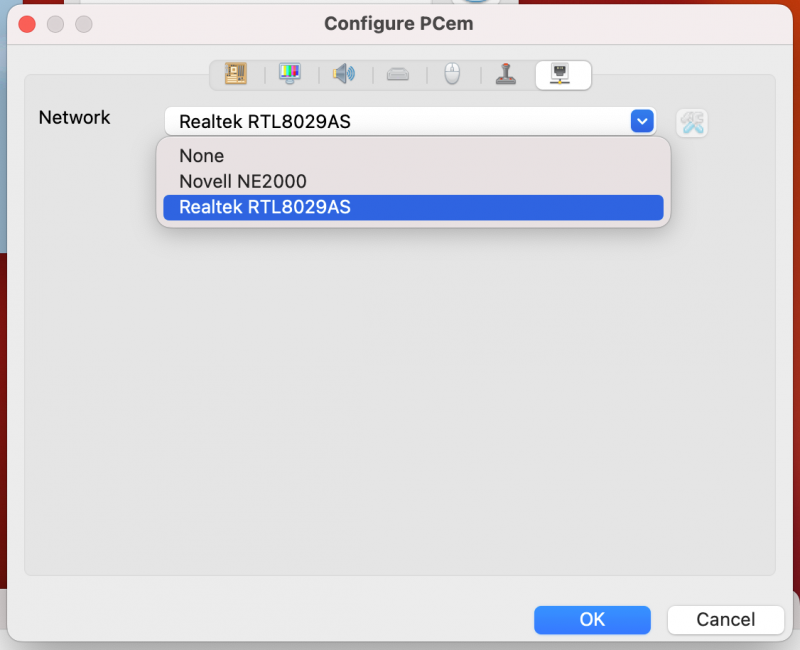The image size is (800, 650).
Task: Switch to the display settings tab
Action: (290, 74)
